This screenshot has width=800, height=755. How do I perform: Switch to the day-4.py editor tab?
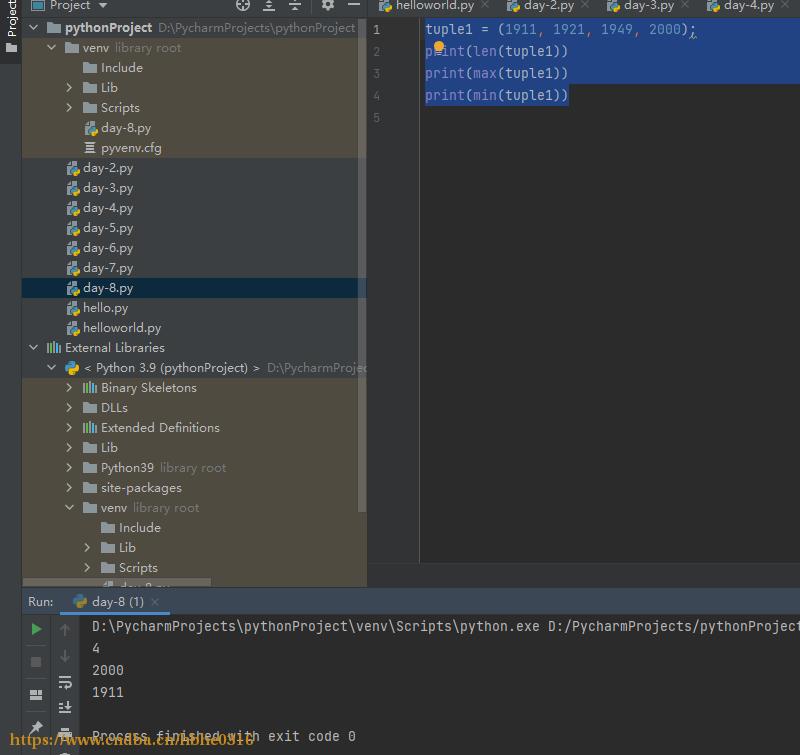pyautogui.click(x=748, y=6)
